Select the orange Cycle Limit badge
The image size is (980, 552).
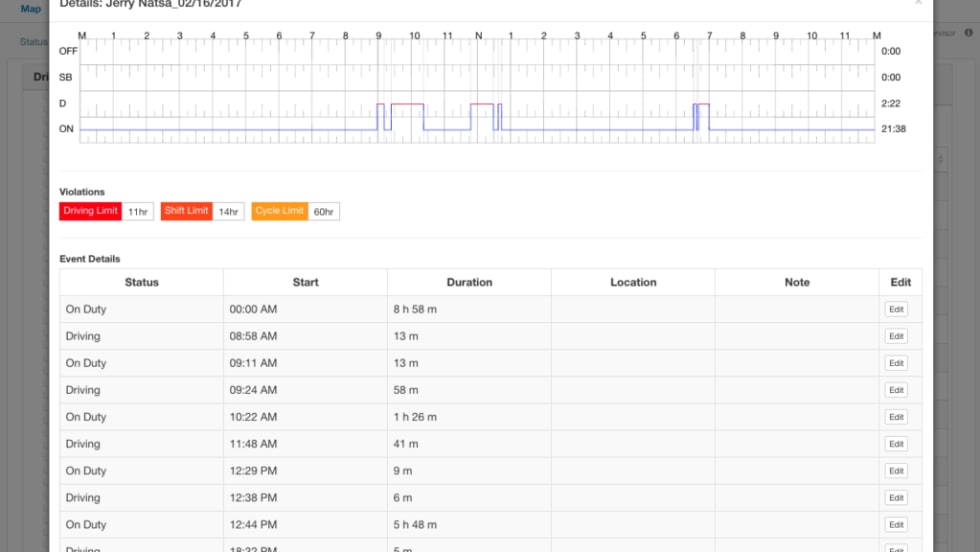(x=280, y=211)
